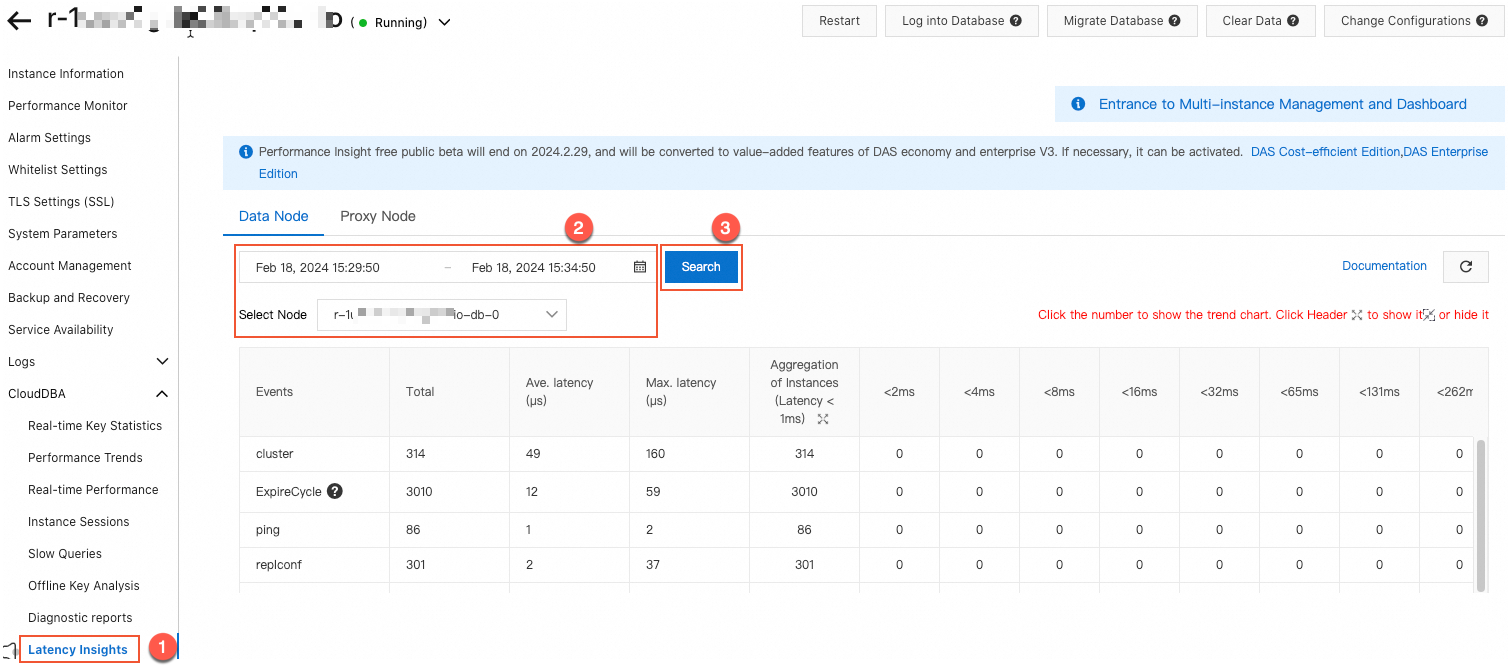Image resolution: width=1510 pixels, height=666 pixels.
Task: Open the calendar icon in date range
Action: [640, 267]
